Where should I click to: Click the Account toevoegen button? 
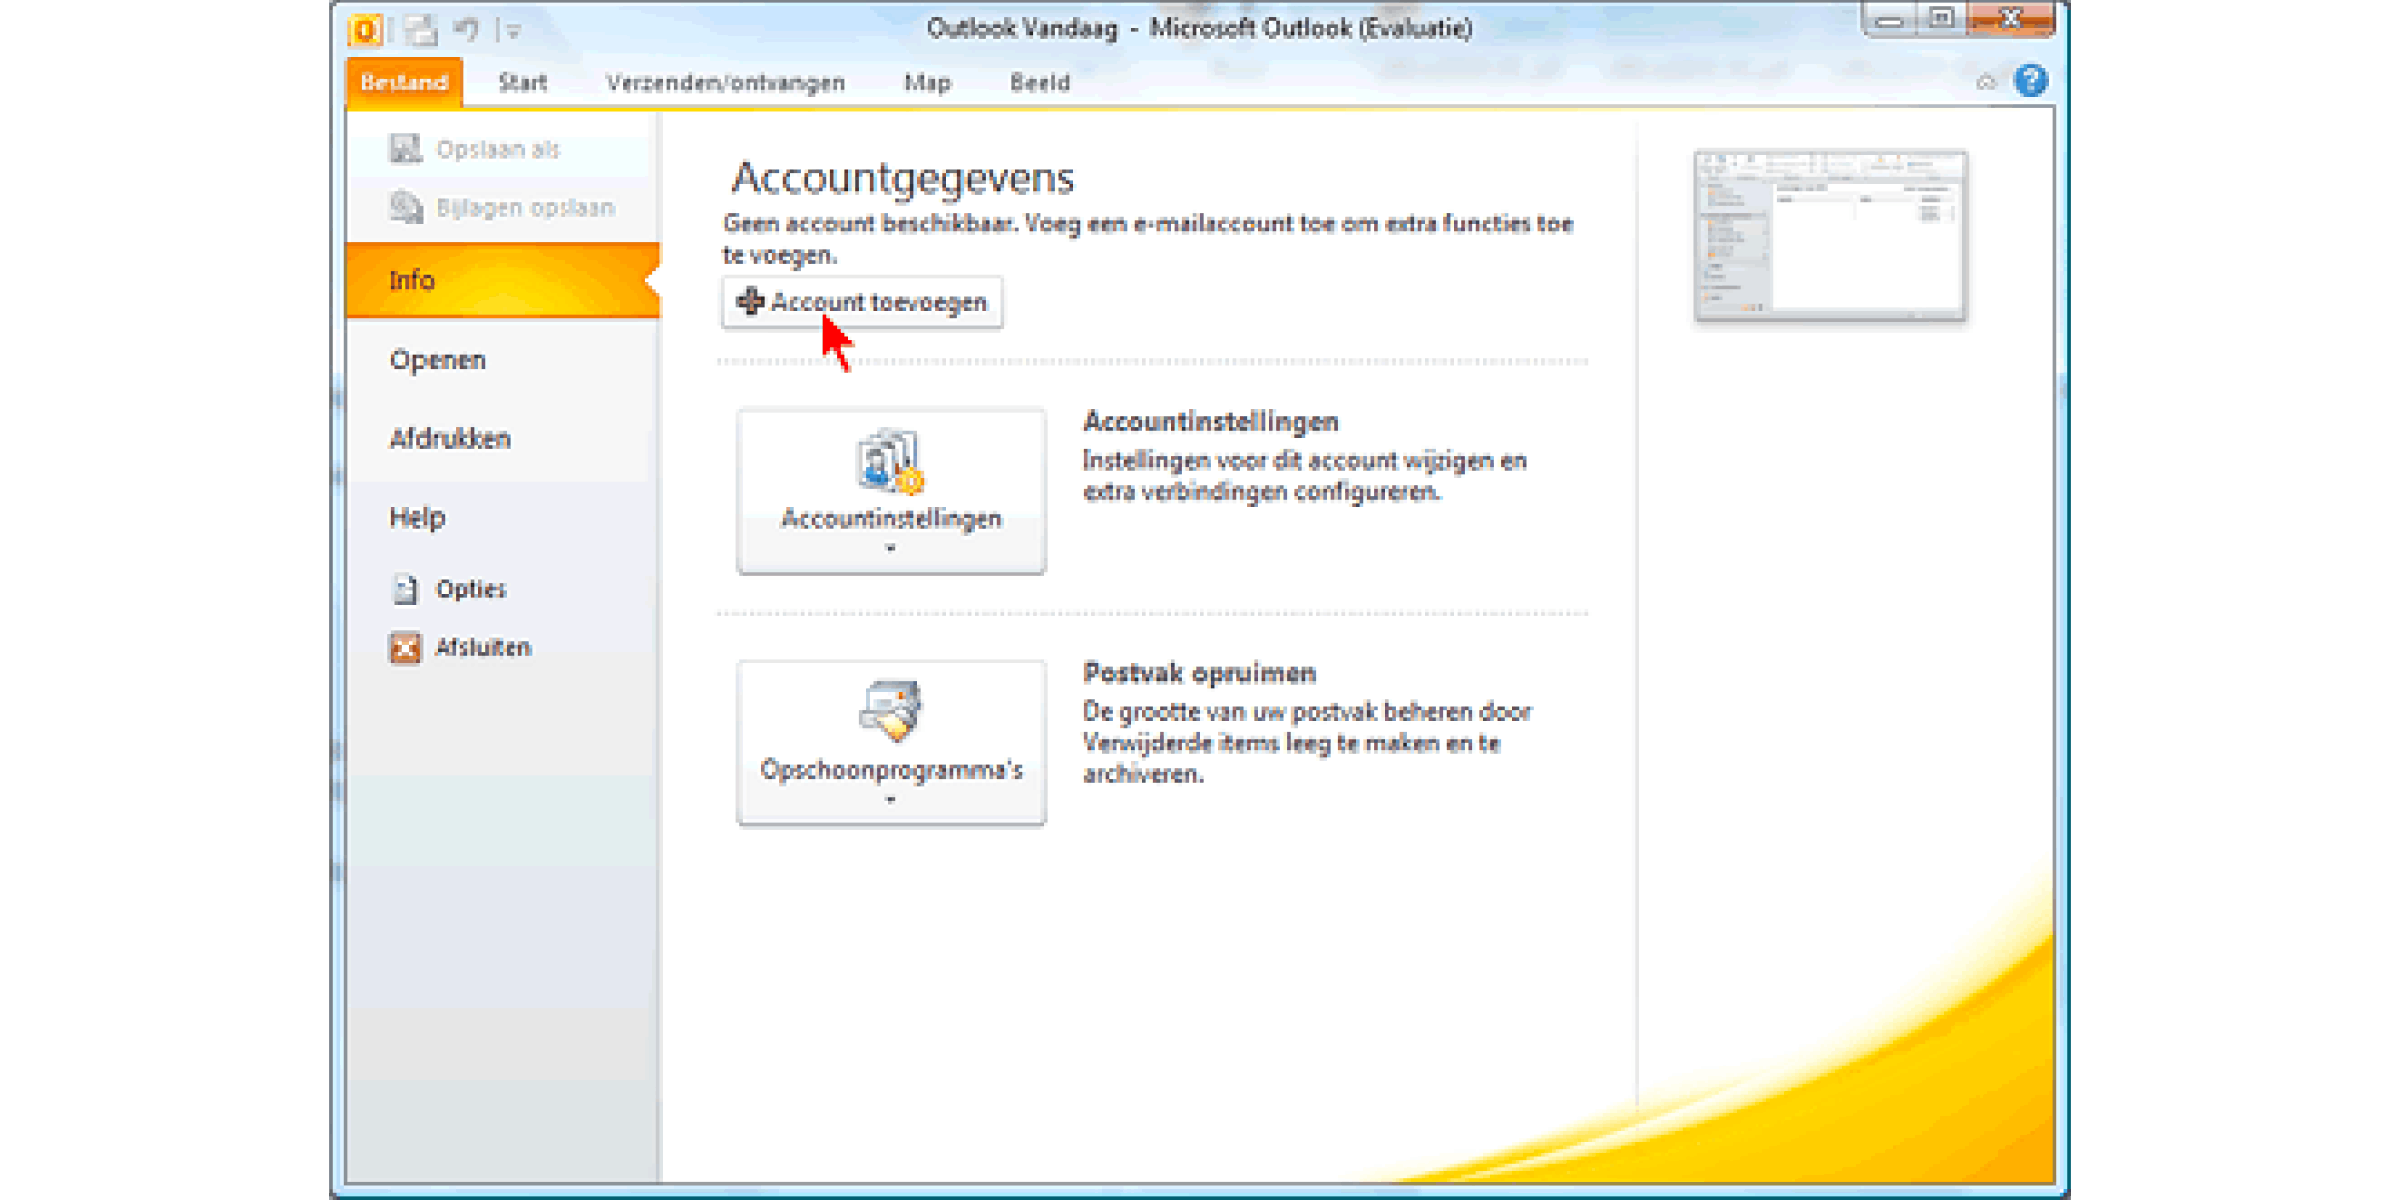point(862,302)
